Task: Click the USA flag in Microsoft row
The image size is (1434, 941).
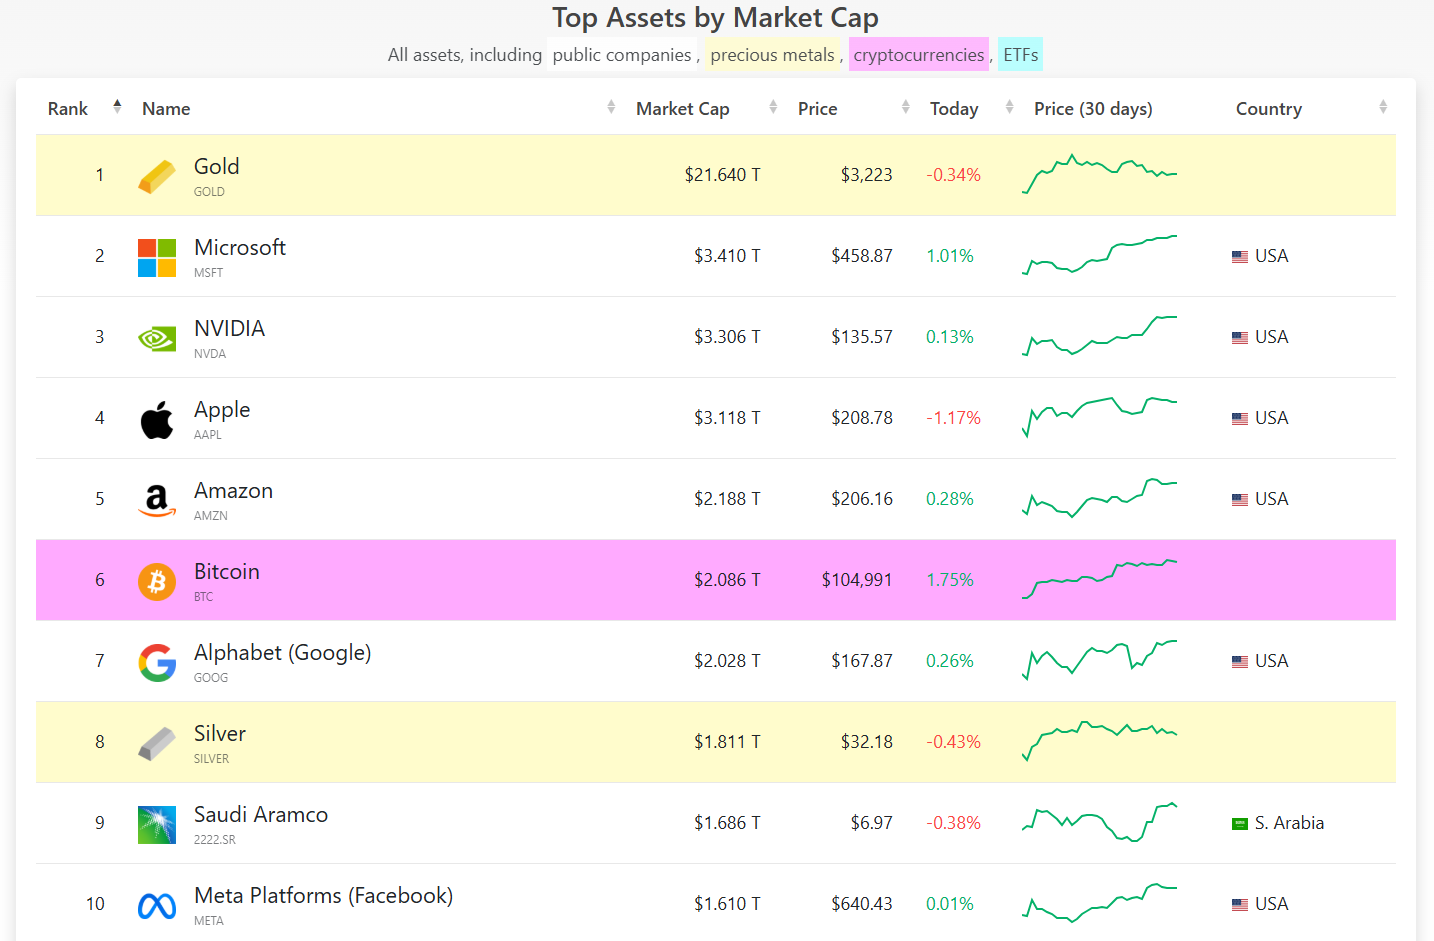Action: pyautogui.click(x=1240, y=257)
